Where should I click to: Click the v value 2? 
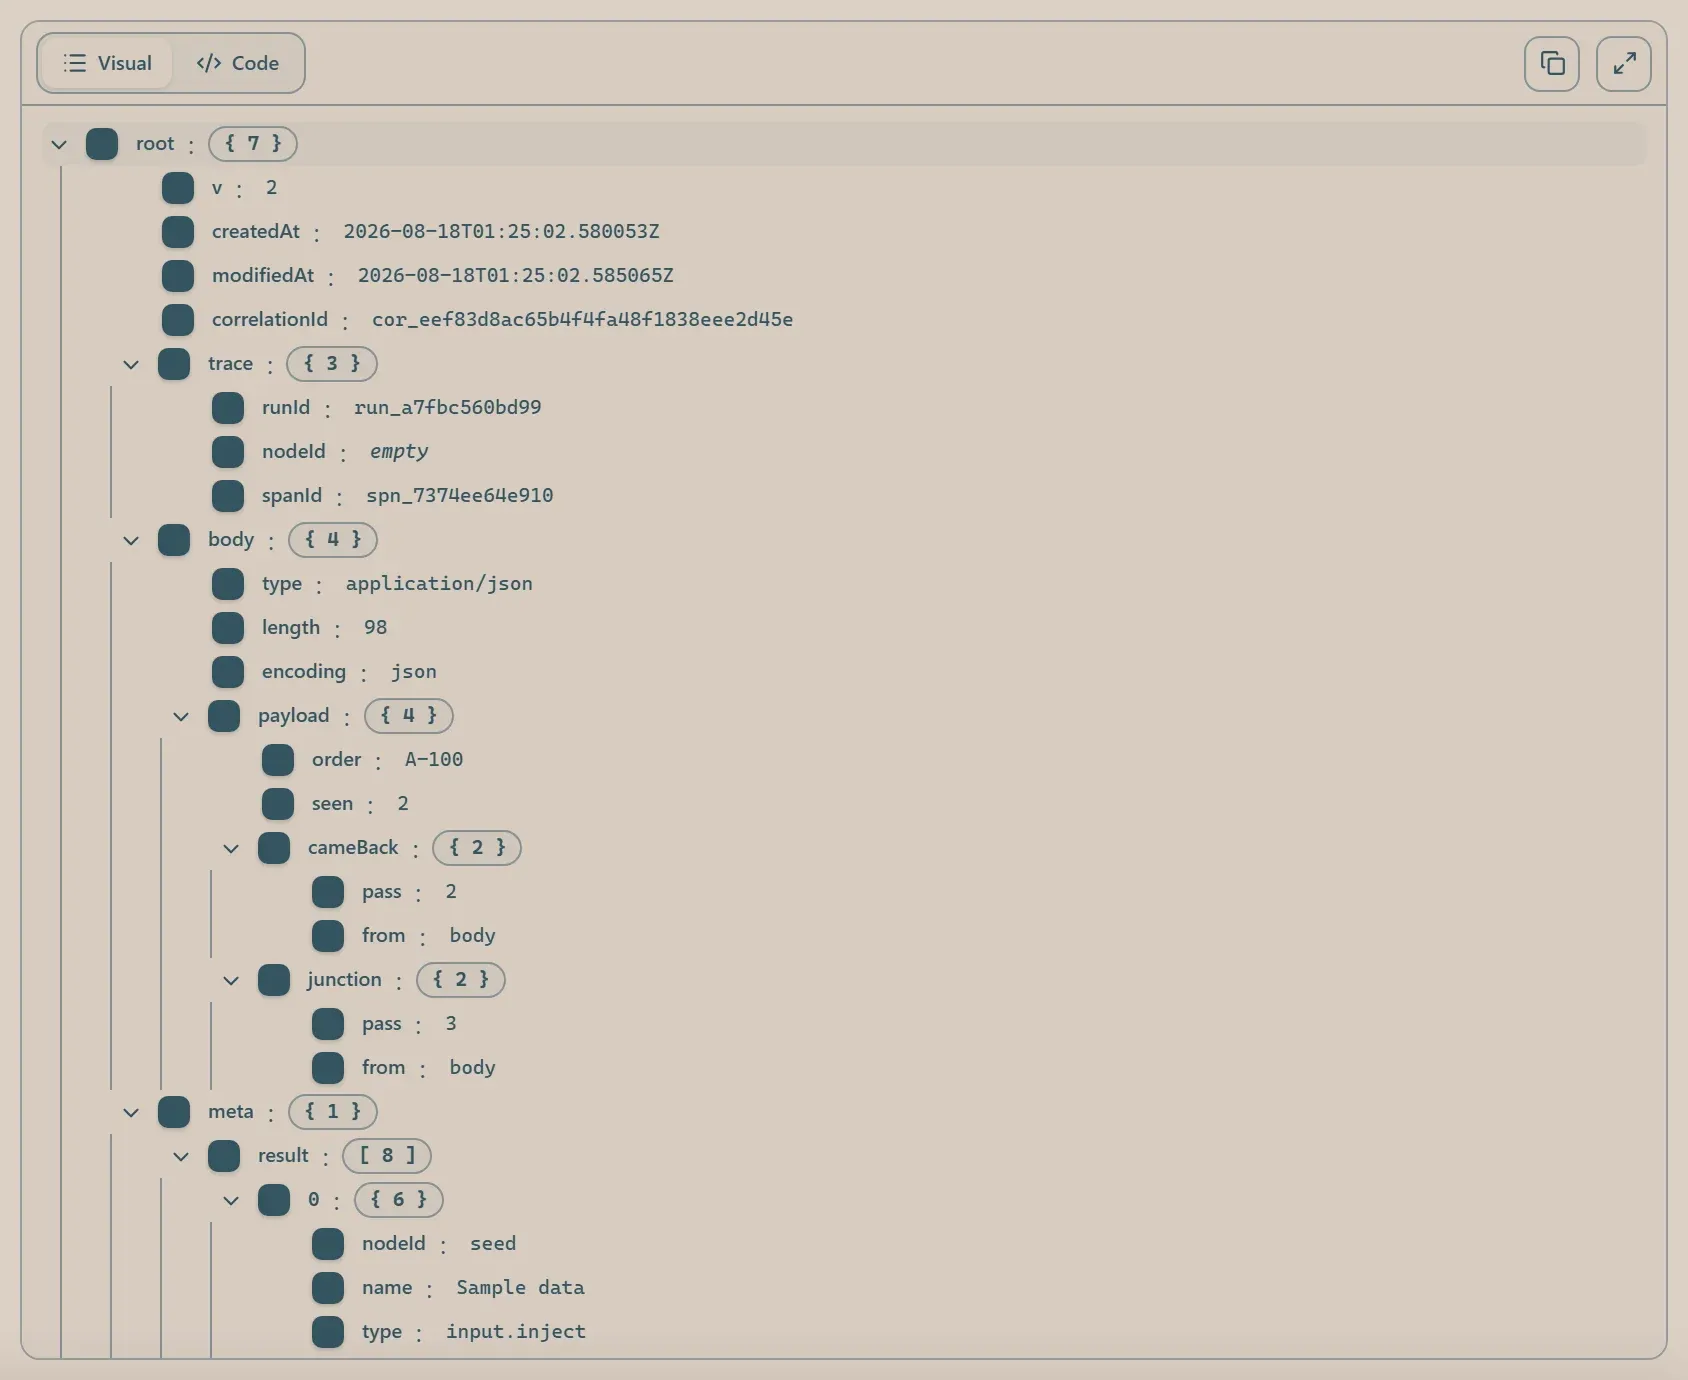(x=271, y=188)
